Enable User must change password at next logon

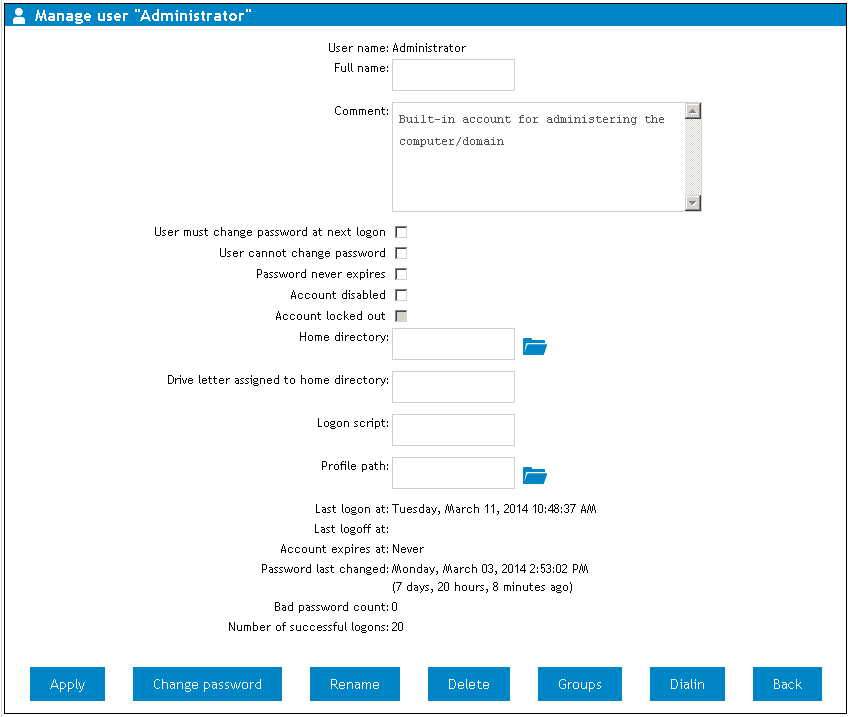point(401,232)
